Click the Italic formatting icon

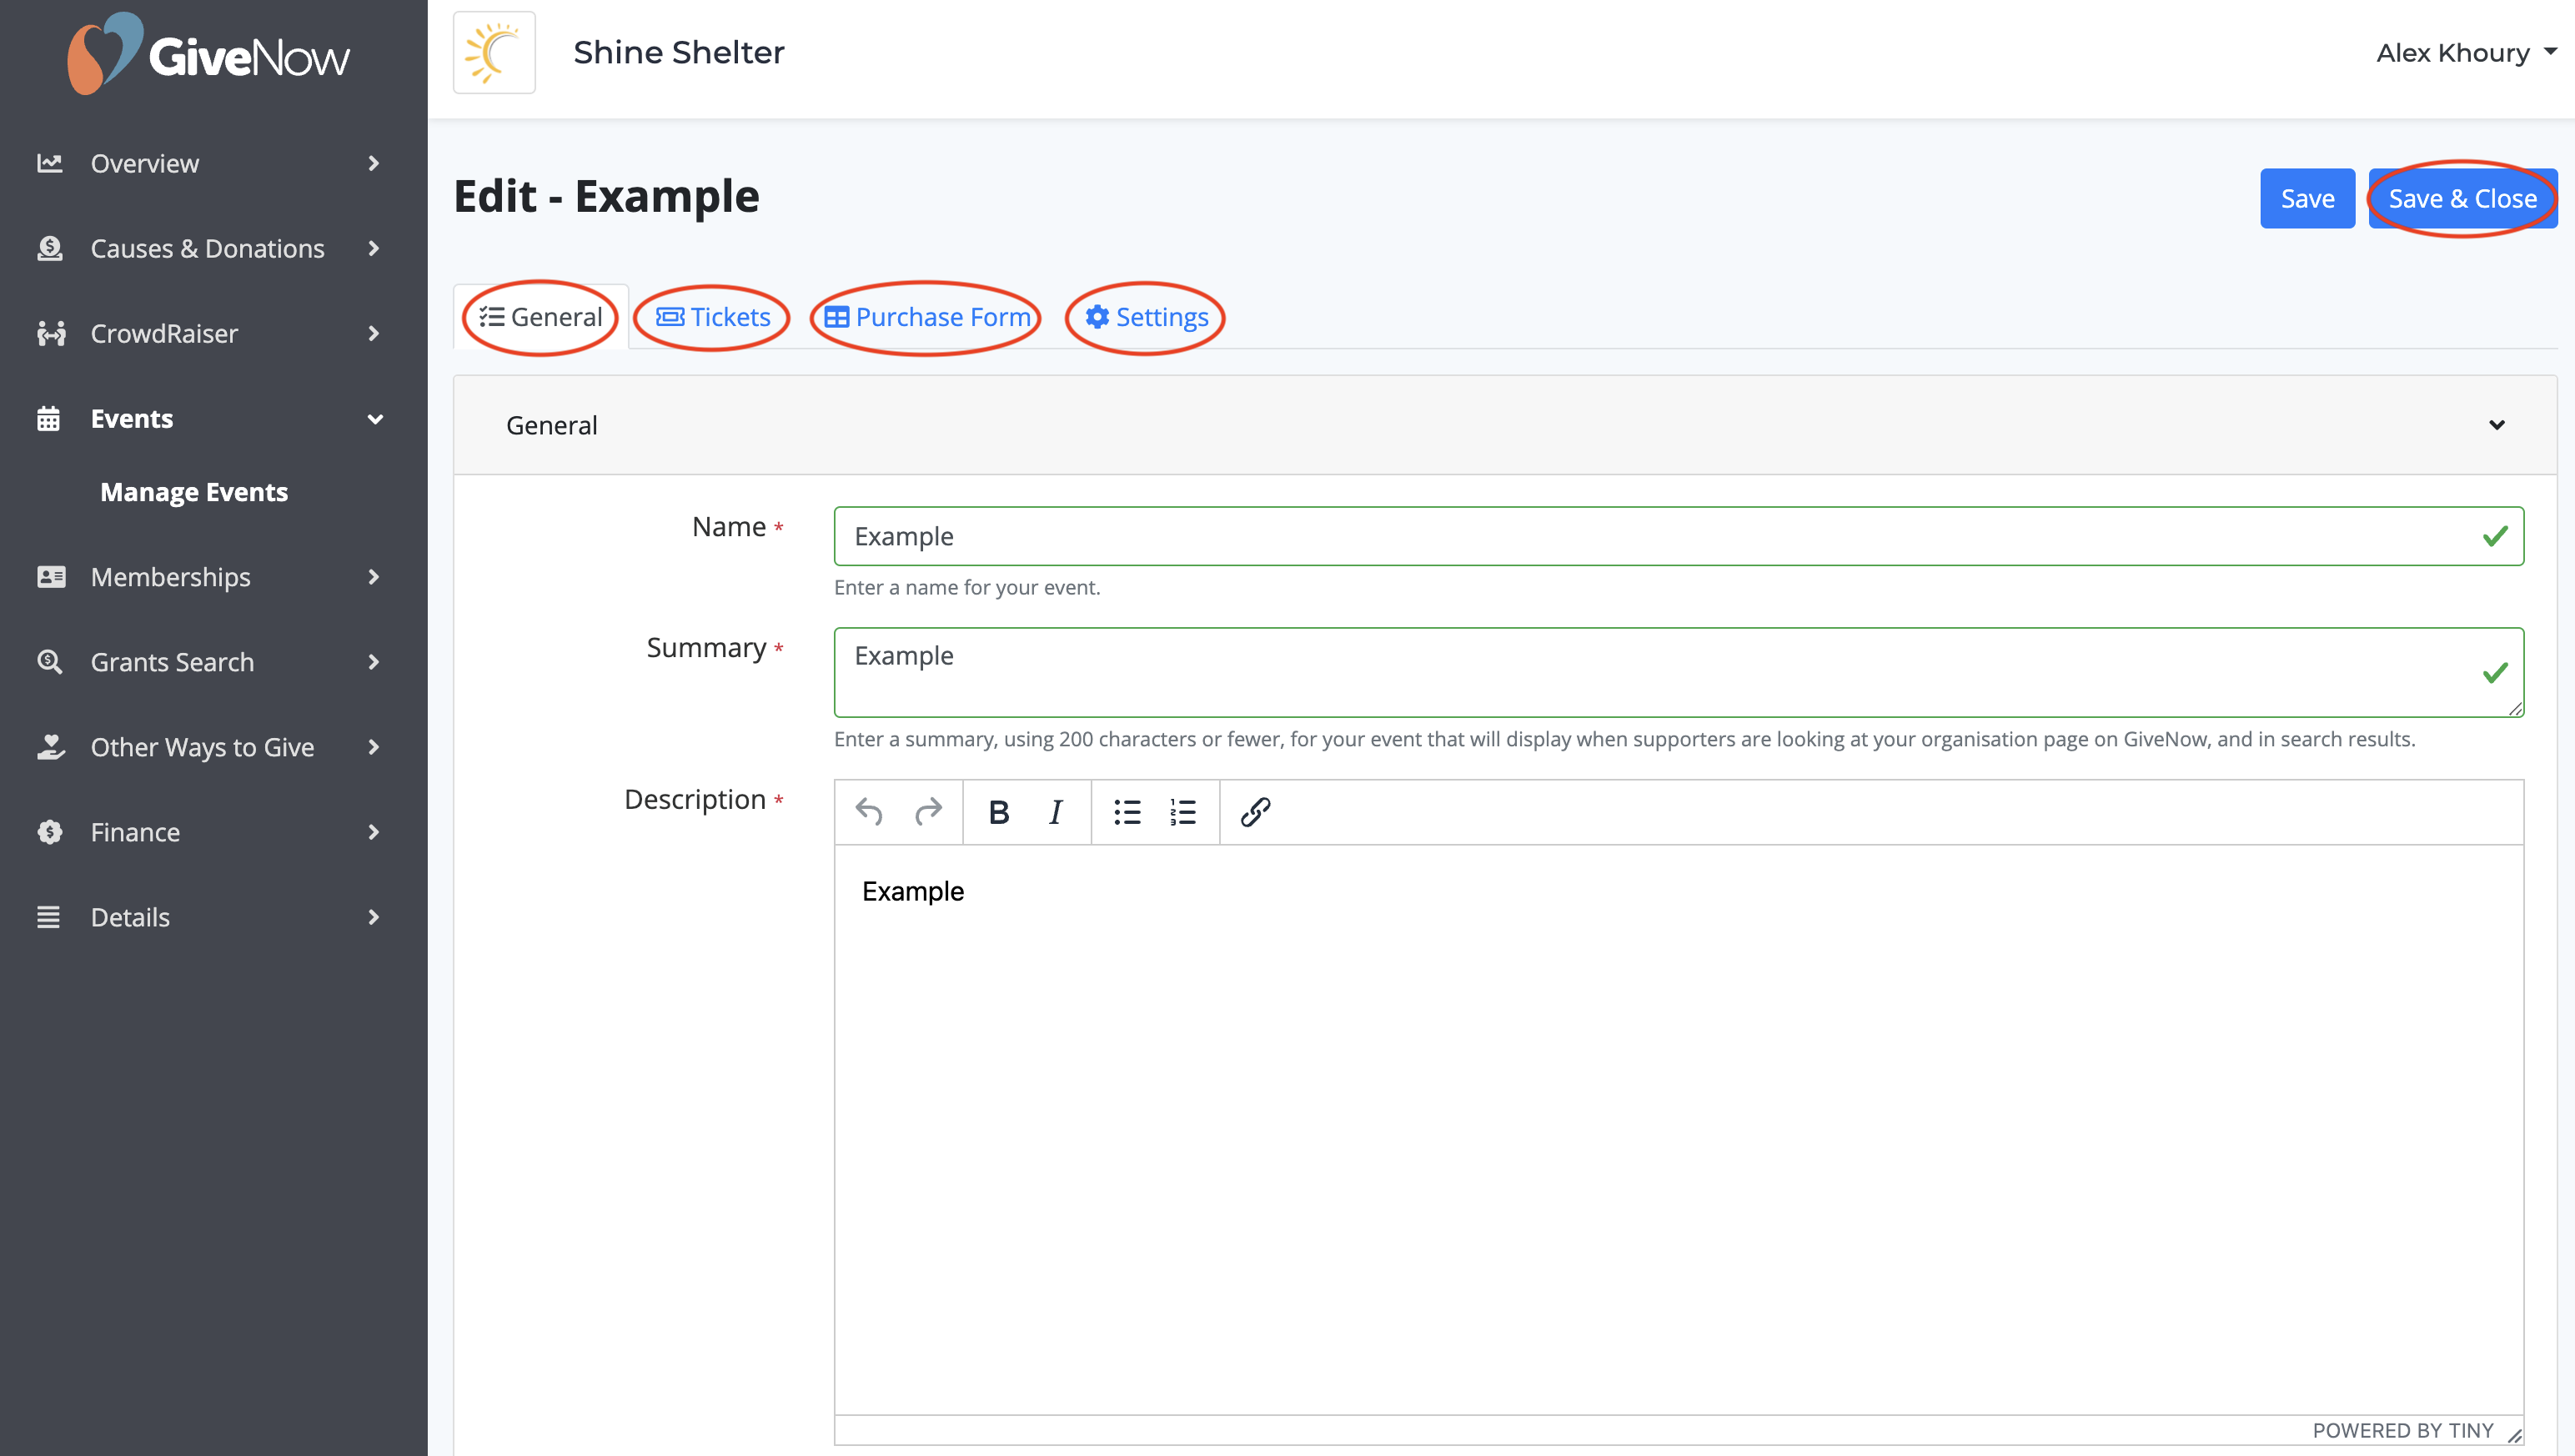click(x=1055, y=812)
